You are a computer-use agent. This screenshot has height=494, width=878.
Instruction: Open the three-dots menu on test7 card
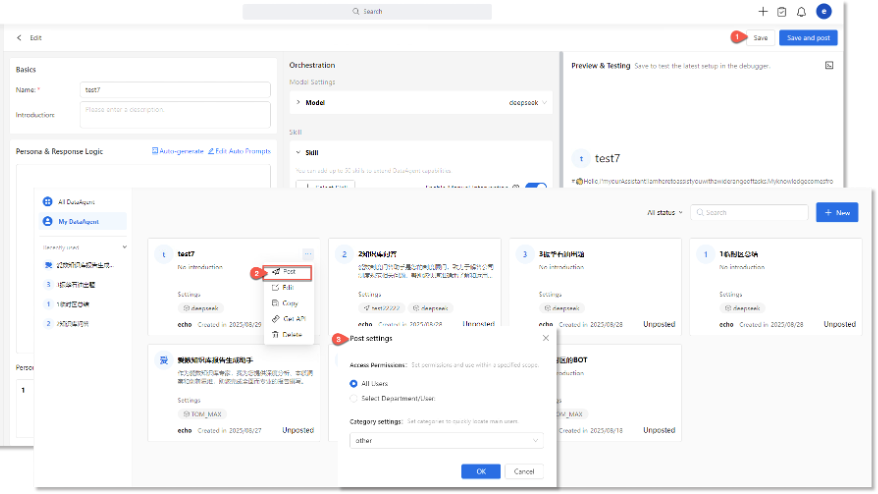click(x=309, y=254)
